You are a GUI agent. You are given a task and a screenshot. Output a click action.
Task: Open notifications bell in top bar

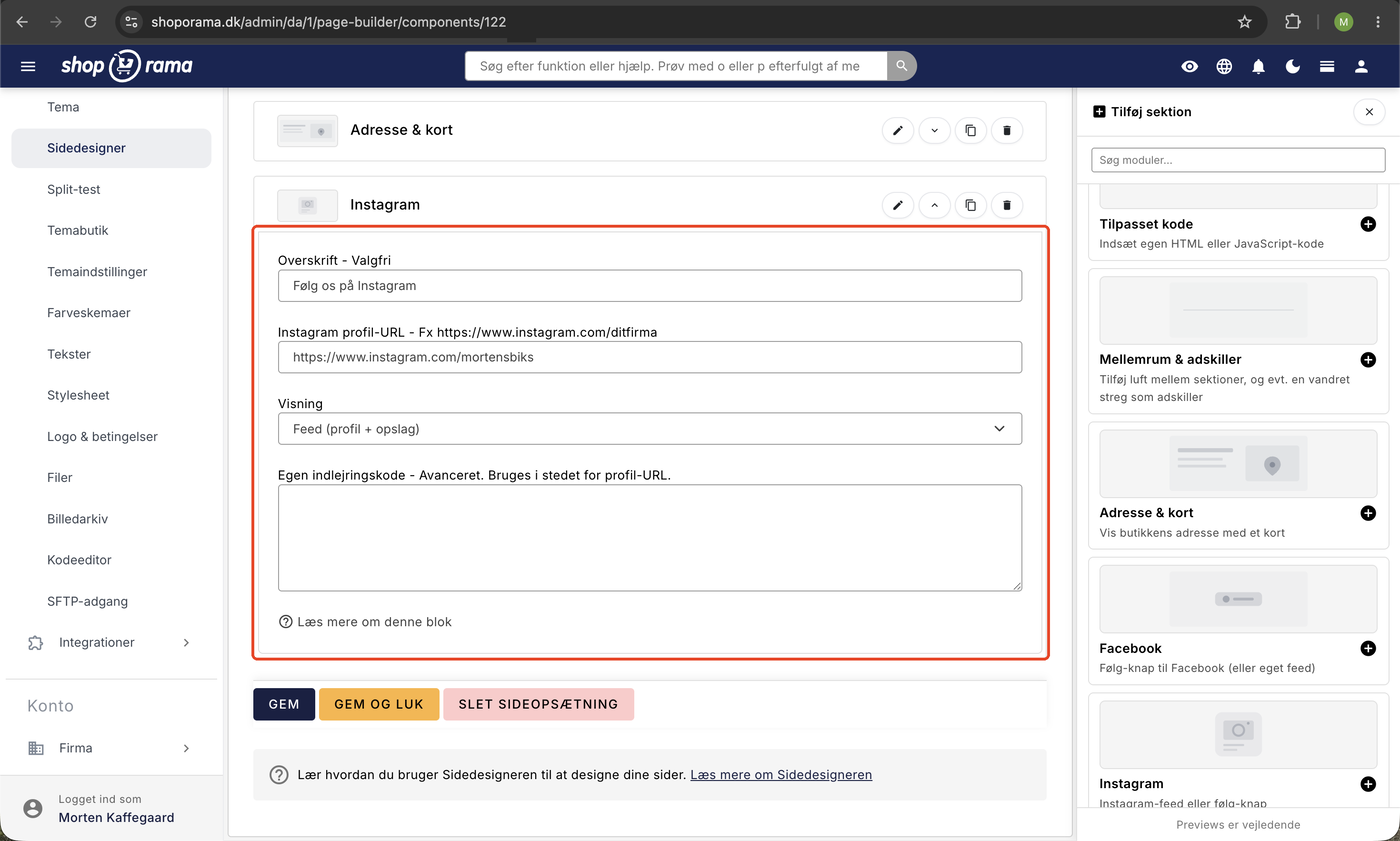1258,66
